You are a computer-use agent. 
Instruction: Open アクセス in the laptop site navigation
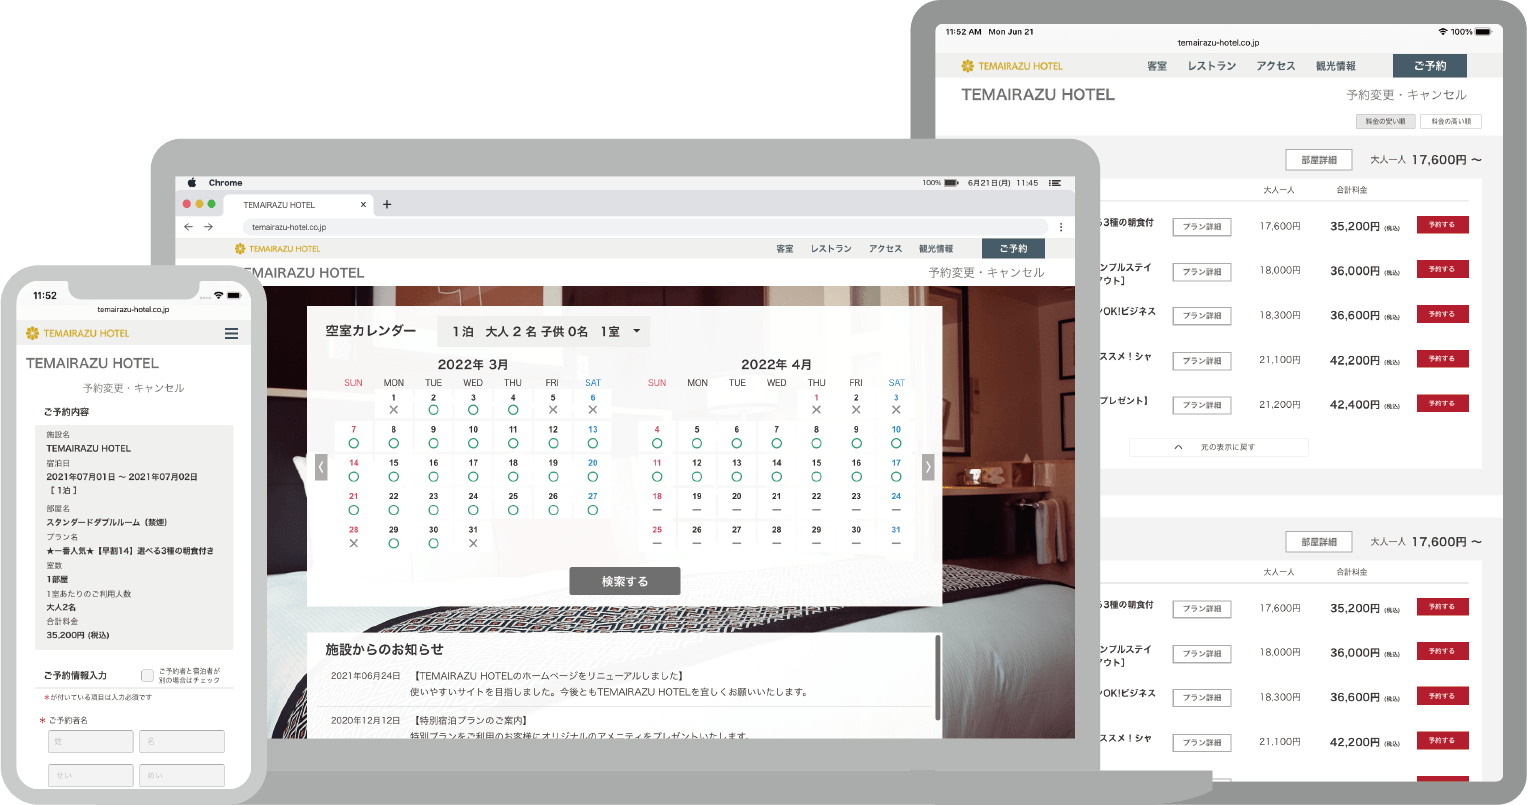(885, 249)
